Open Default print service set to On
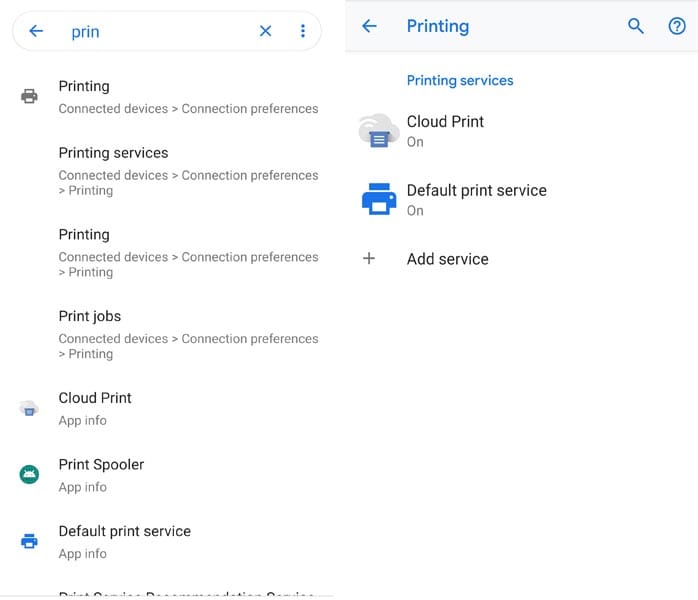Viewport: 698px width, 600px height. [522, 200]
